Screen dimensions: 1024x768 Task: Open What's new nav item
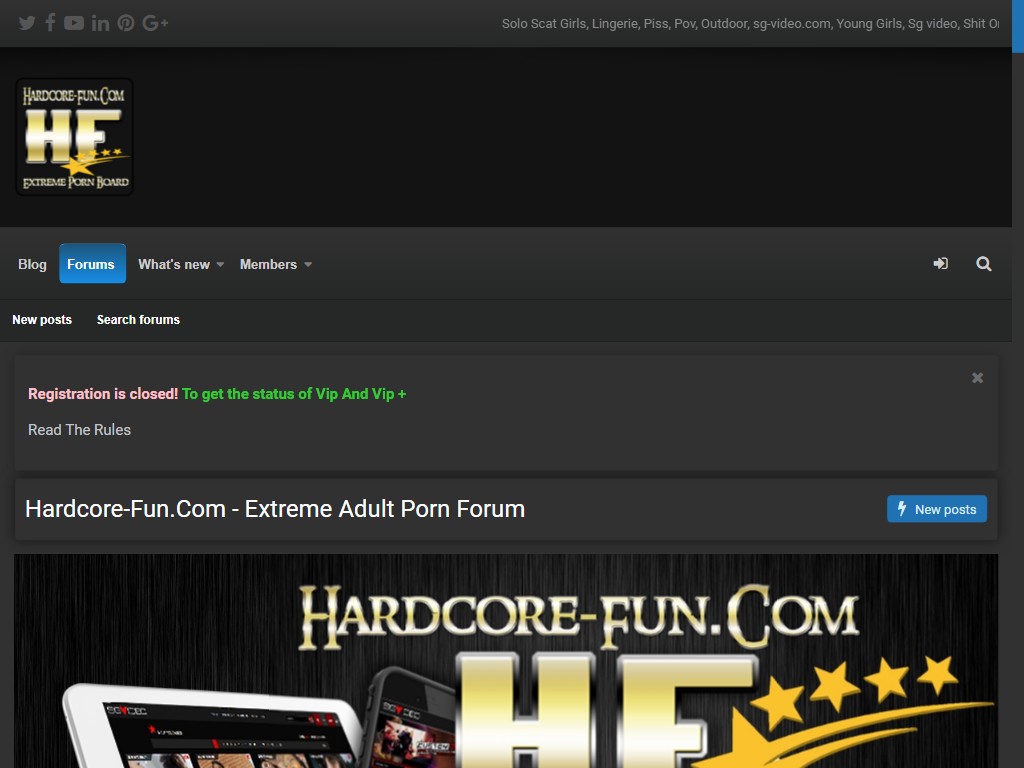pyautogui.click(x=174, y=264)
